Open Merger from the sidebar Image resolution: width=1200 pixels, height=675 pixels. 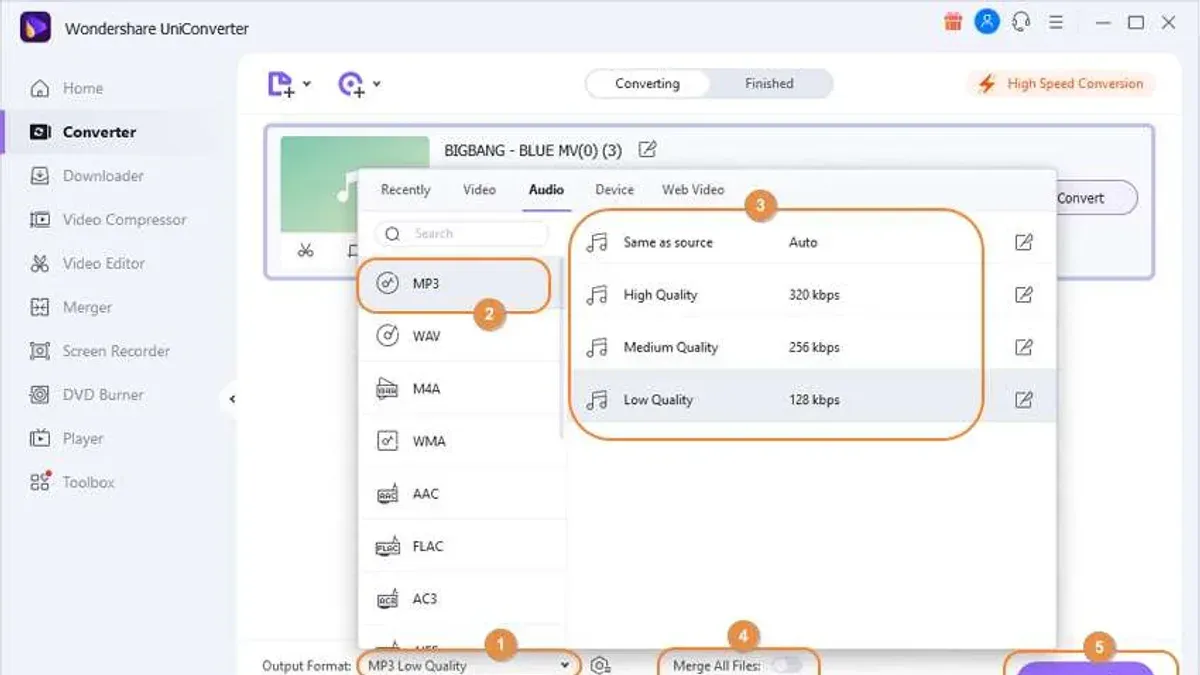pyautogui.click(x=71, y=307)
